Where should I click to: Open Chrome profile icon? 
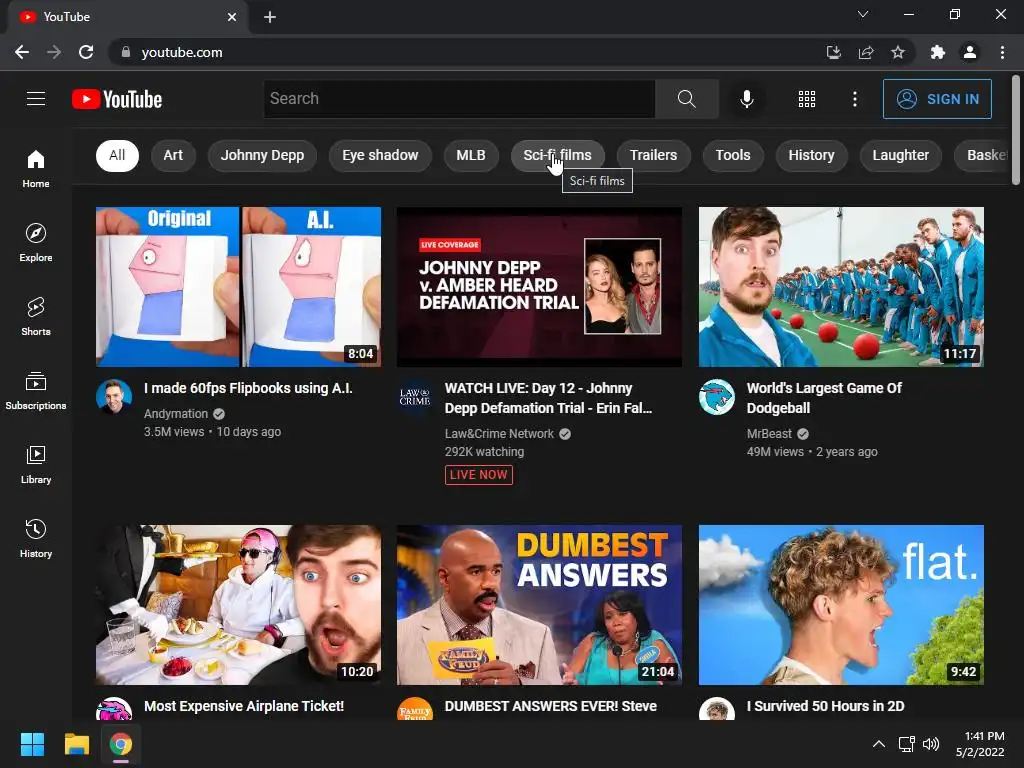point(970,52)
